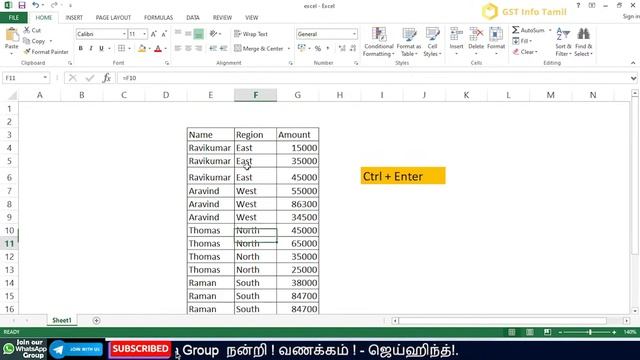Switch to INSERT tab
The width and height of the screenshot is (640, 360).
(74, 18)
